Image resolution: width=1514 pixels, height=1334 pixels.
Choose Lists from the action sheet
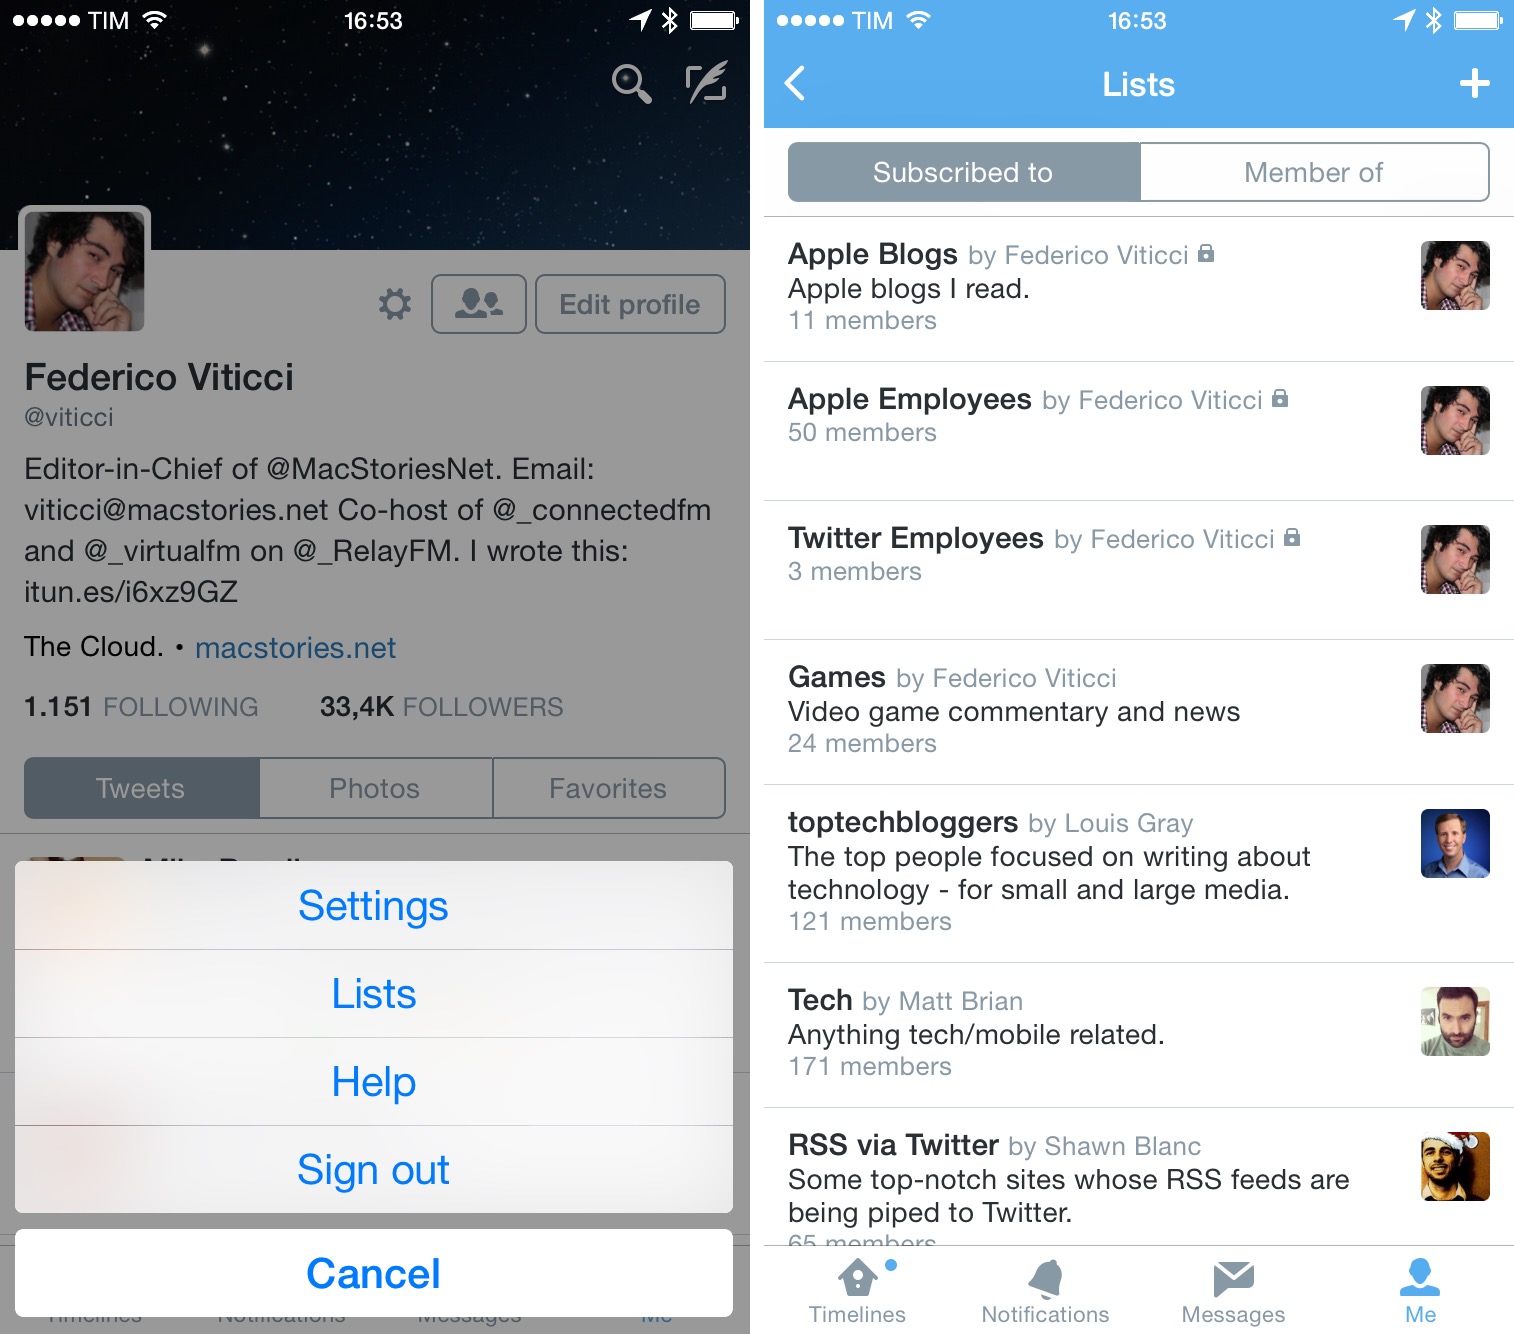tap(374, 994)
